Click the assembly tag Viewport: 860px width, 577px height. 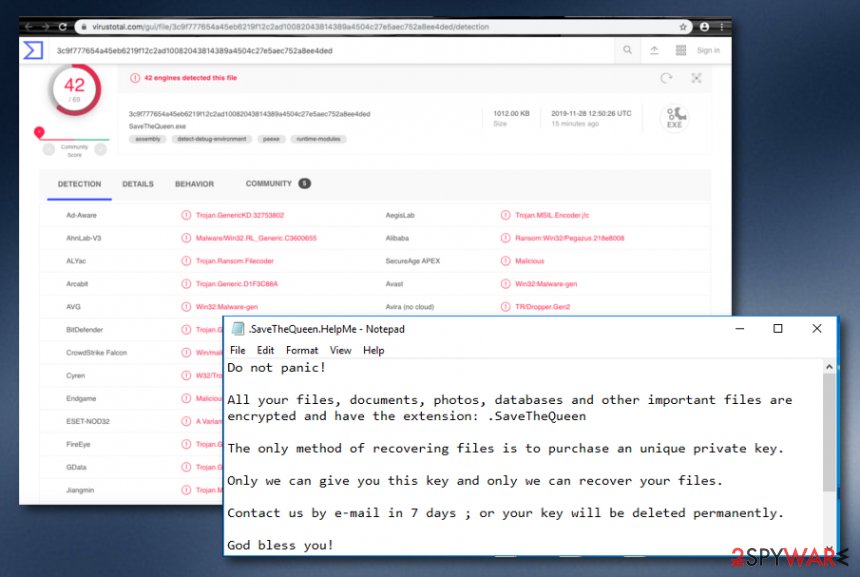pos(148,139)
